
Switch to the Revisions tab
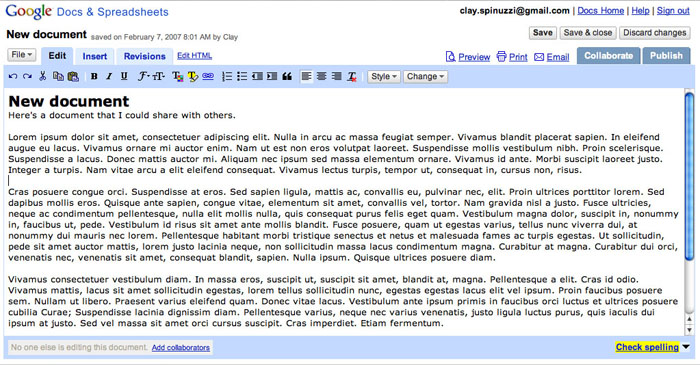145,56
